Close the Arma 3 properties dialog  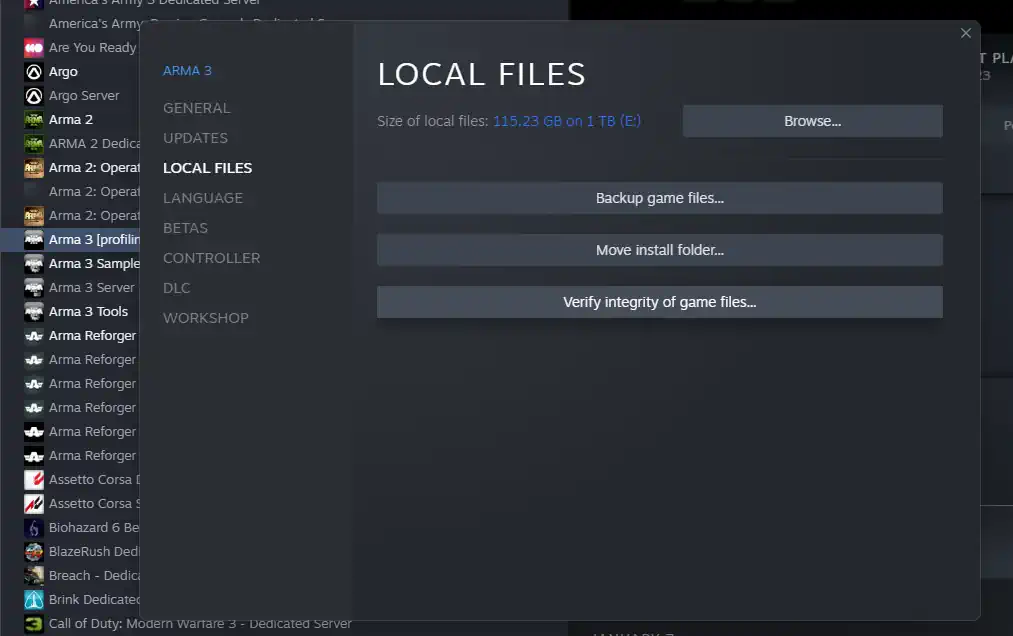(966, 33)
